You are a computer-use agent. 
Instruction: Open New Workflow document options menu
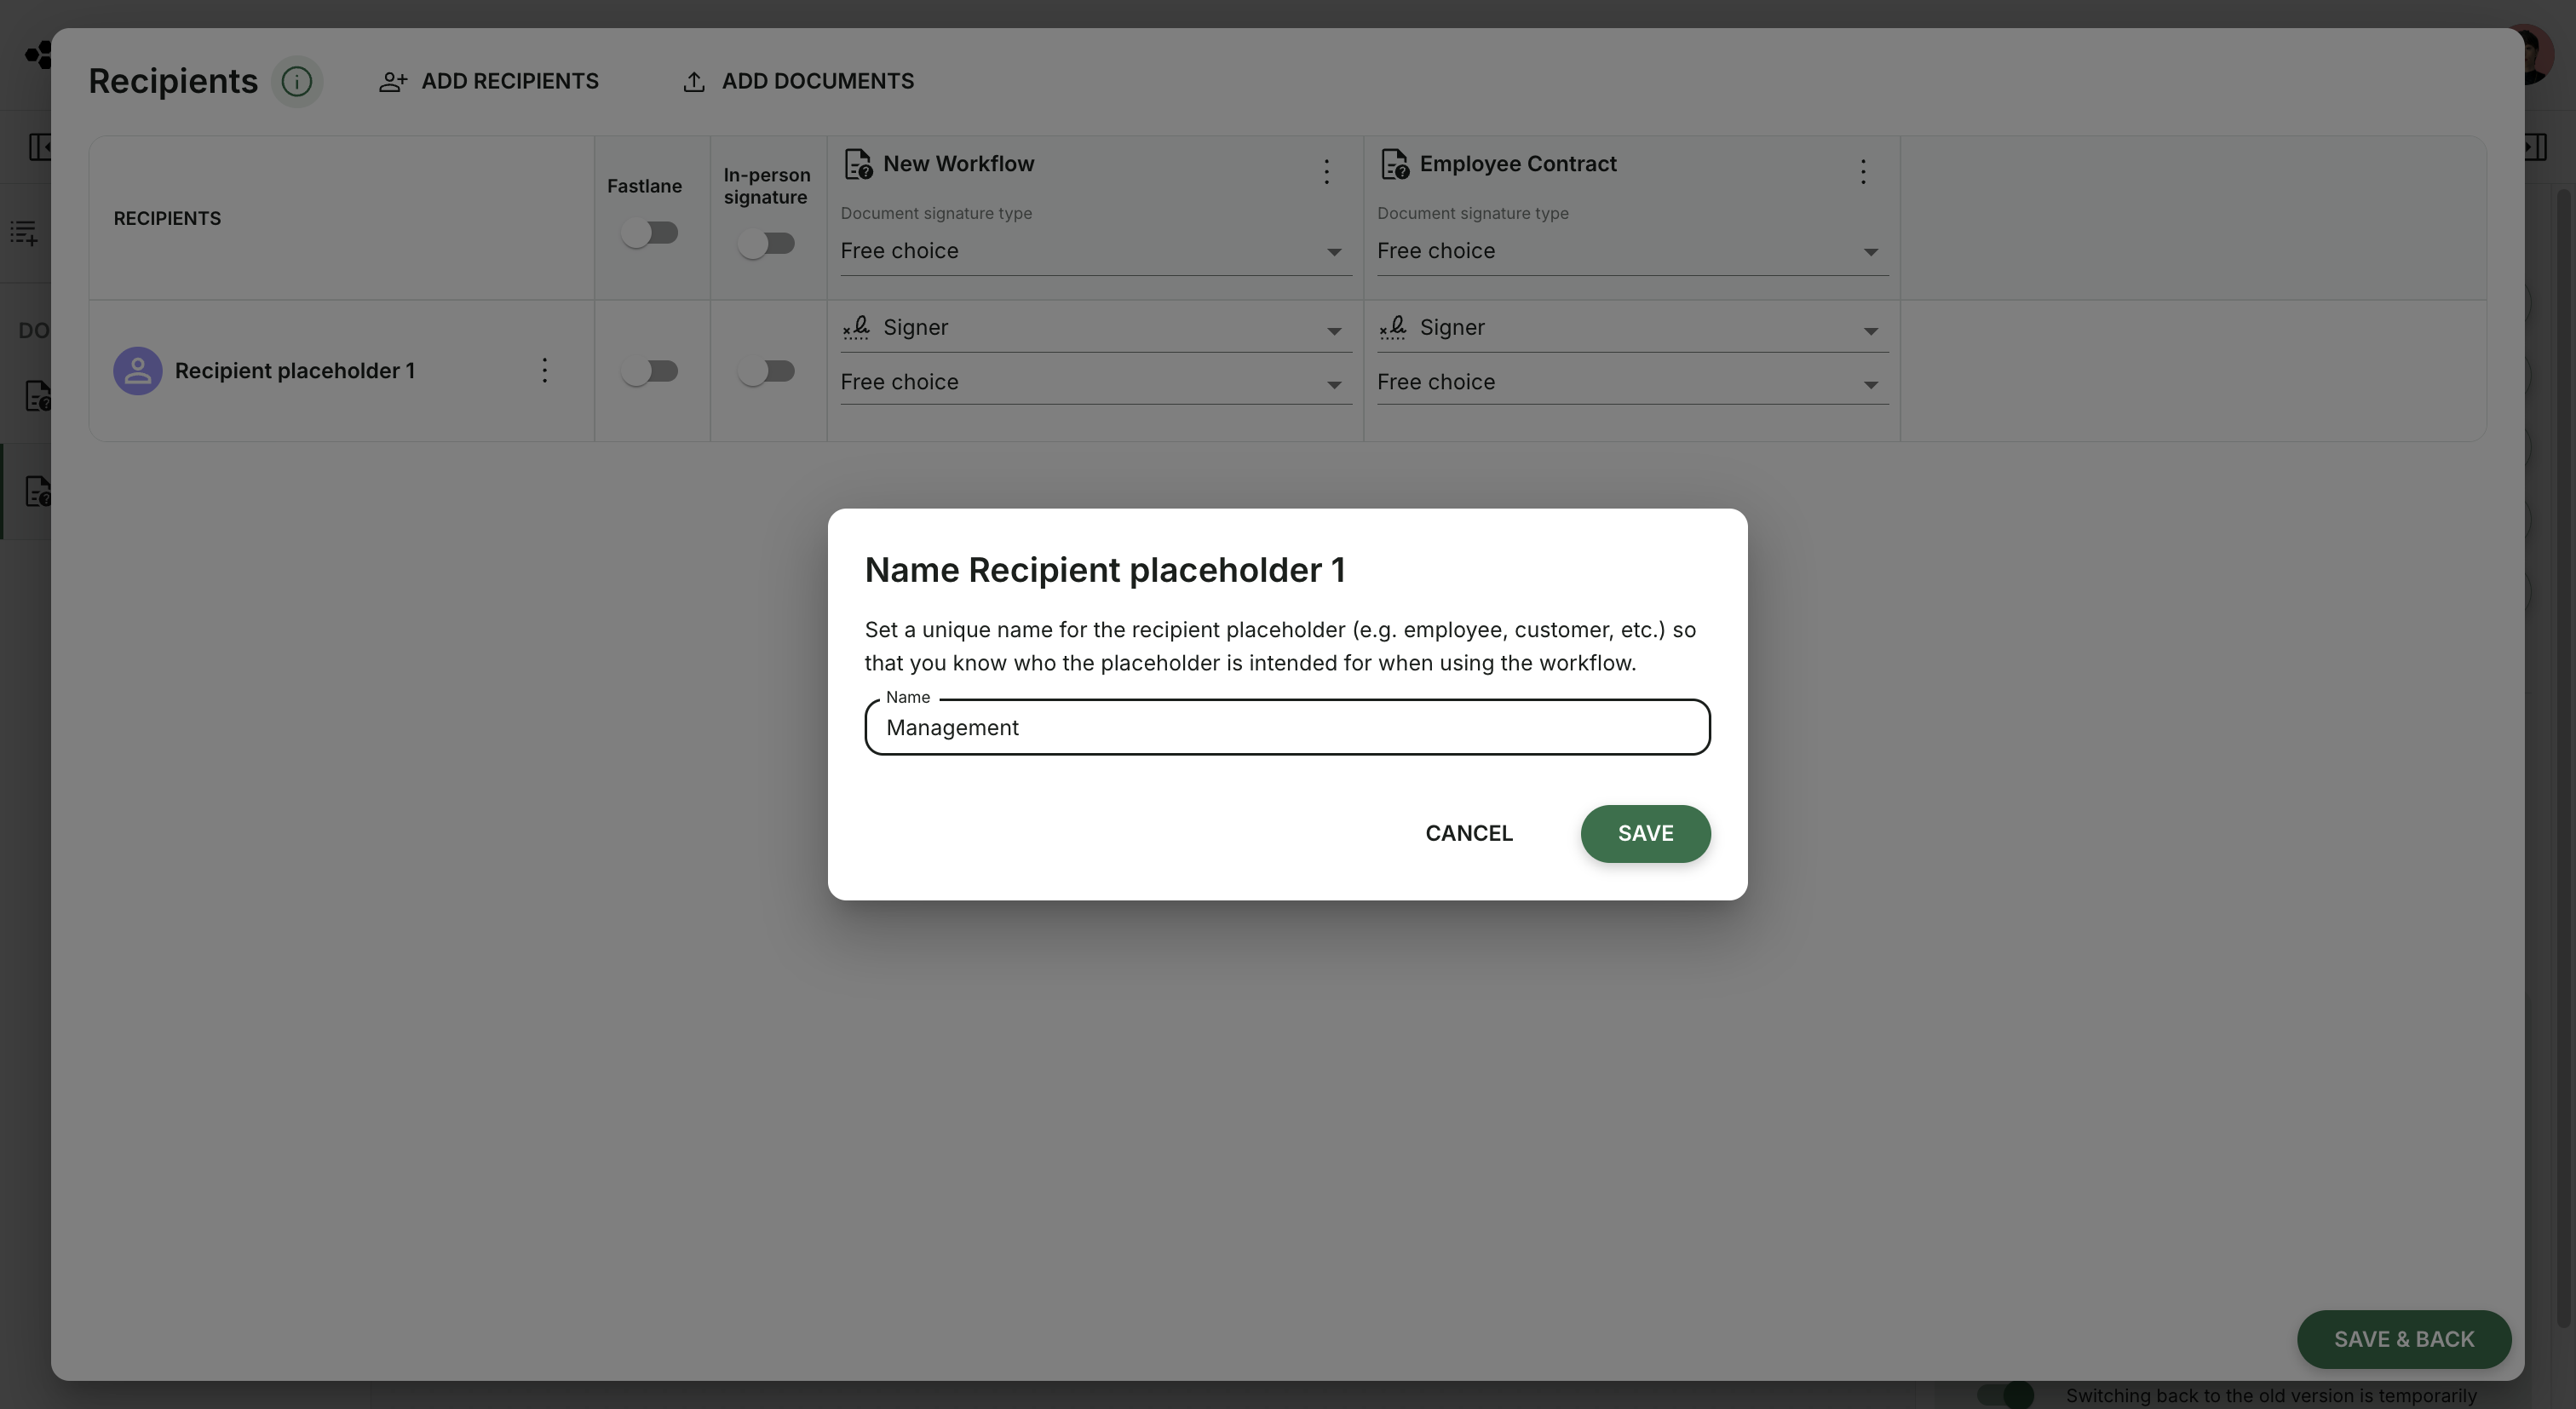pyautogui.click(x=1326, y=172)
